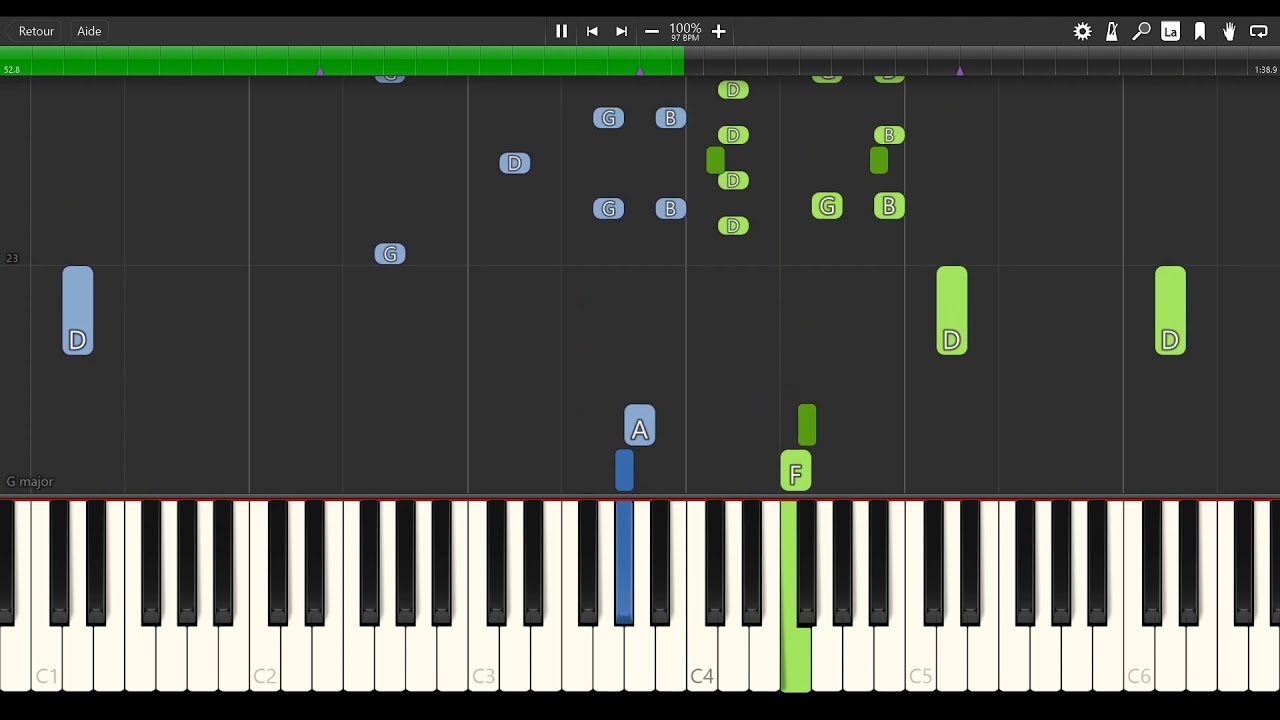Viewport: 1280px width, 720px height.
Task: Click the long blue D note
Action: coord(78,310)
